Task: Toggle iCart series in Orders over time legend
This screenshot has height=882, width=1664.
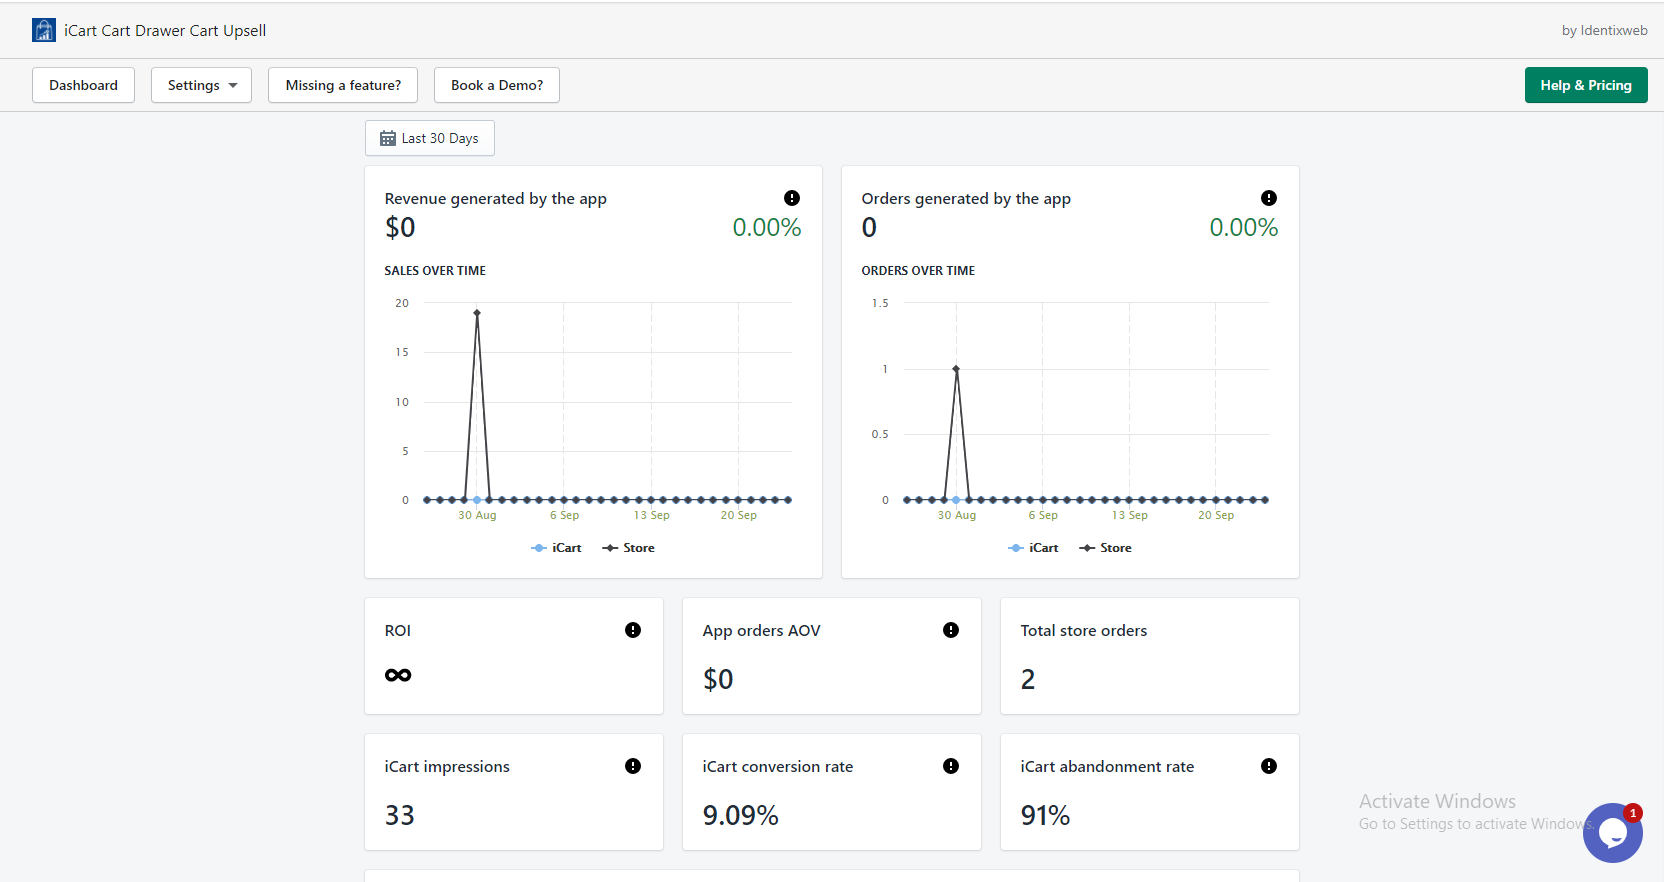Action: point(1033,548)
